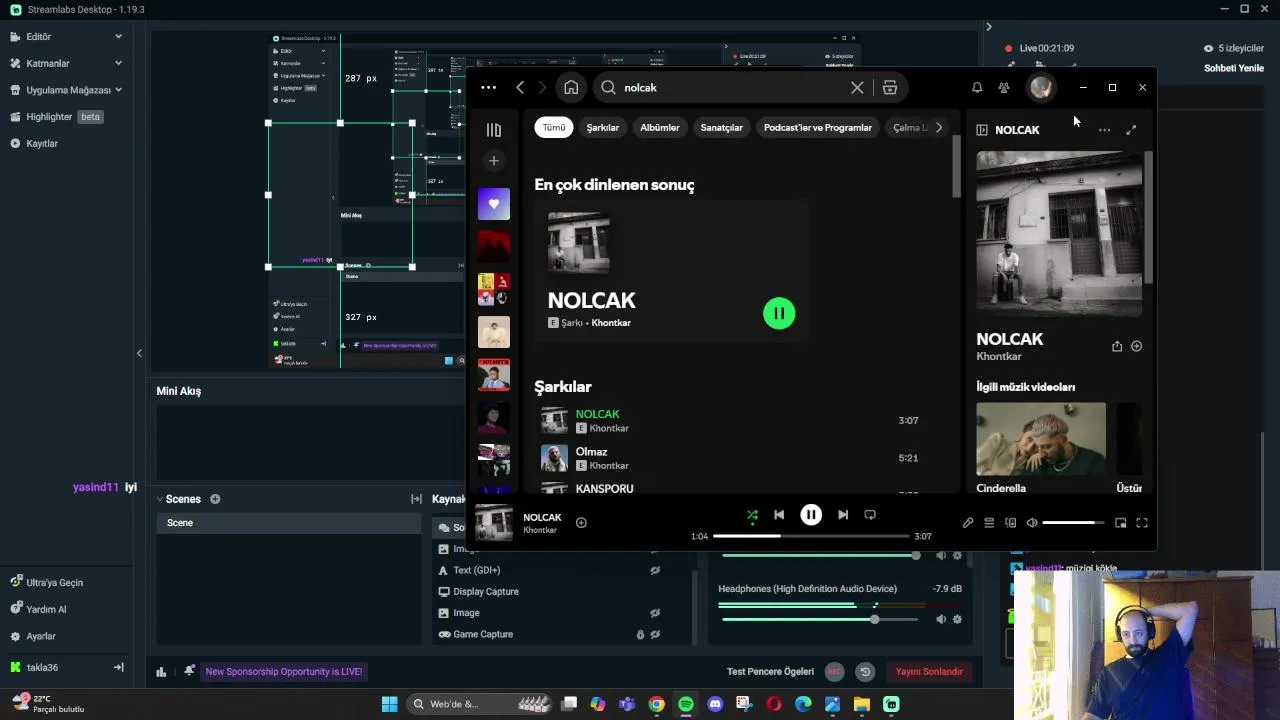The width and height of the screenshot is (1280, 720).
Task: Select the Albümler filter chip
Action: 660,127
